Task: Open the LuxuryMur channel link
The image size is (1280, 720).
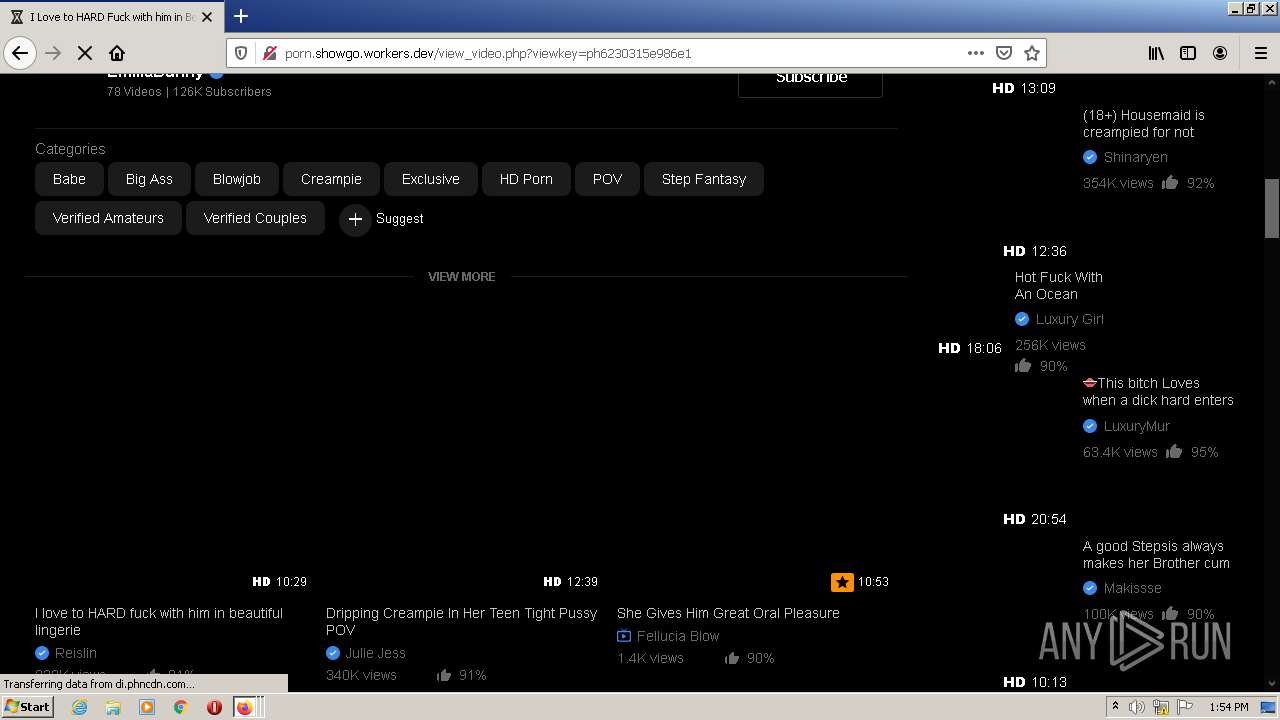Action: (1137, 426)
